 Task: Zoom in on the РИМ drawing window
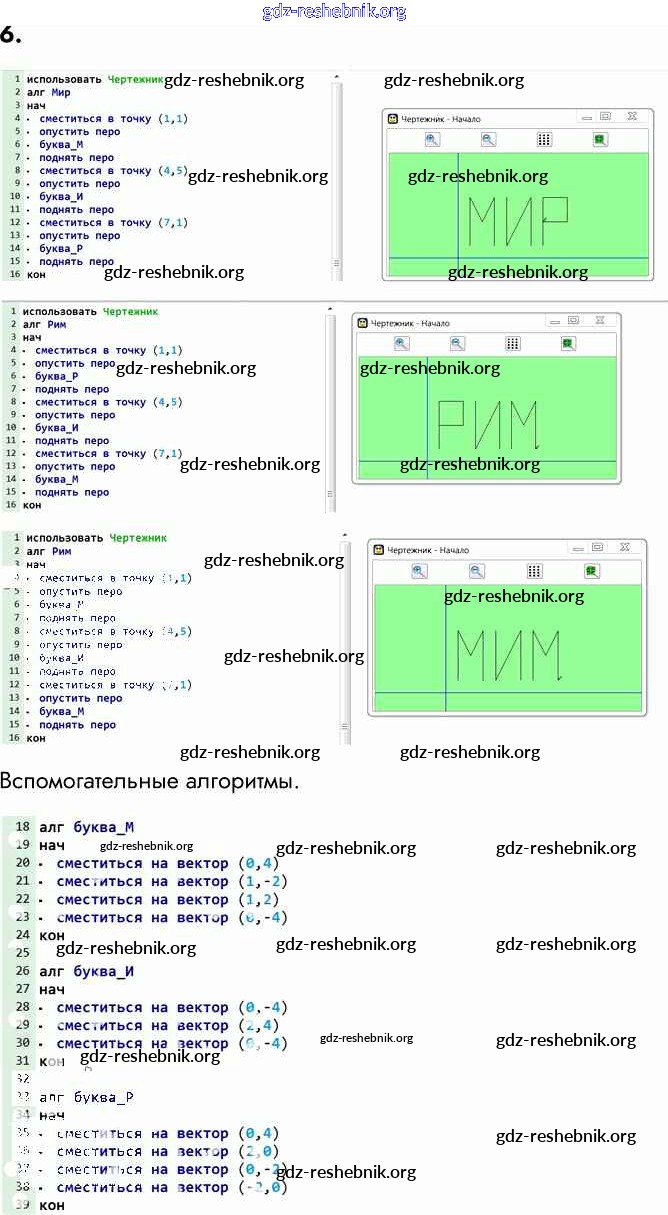(x=401, y=344)
